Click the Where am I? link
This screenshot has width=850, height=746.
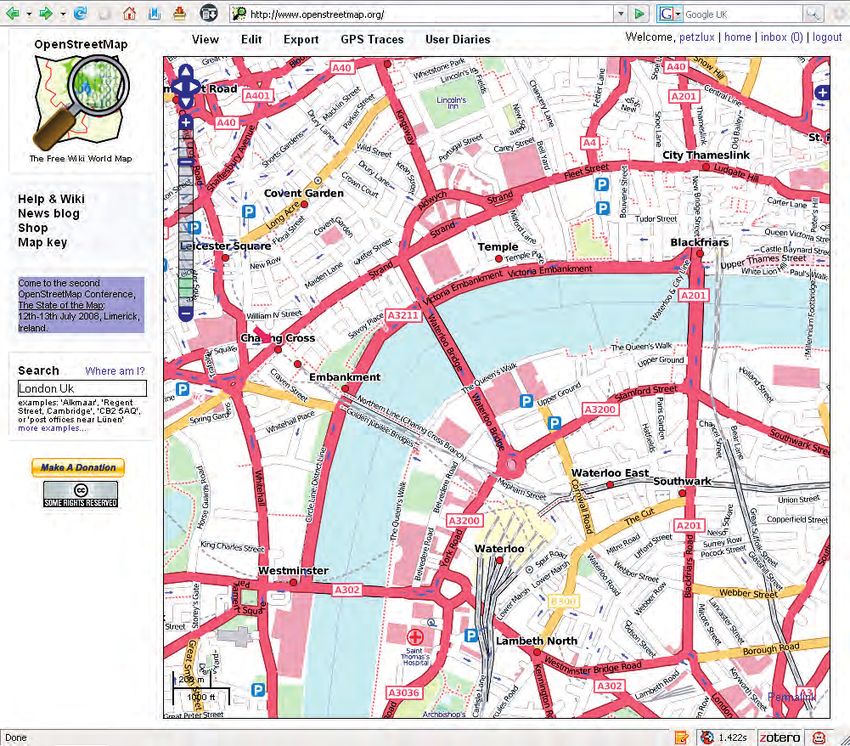(115, 371)
